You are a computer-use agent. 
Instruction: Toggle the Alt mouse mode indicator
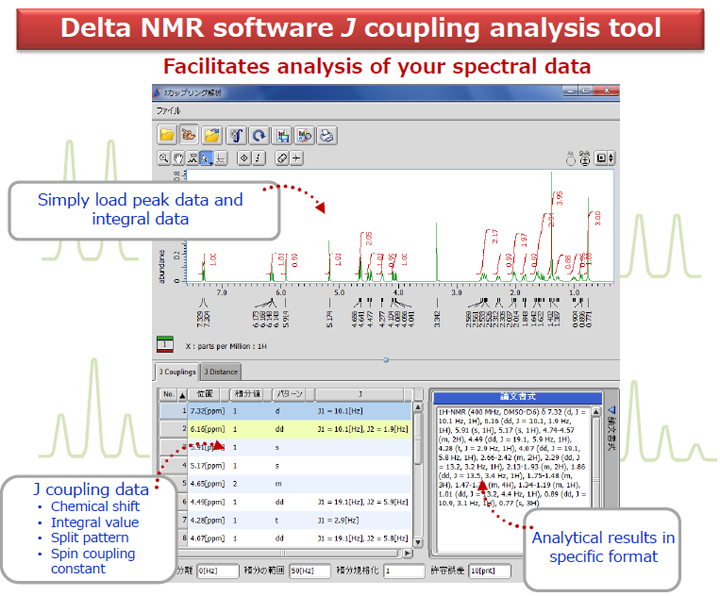point(570,158)
